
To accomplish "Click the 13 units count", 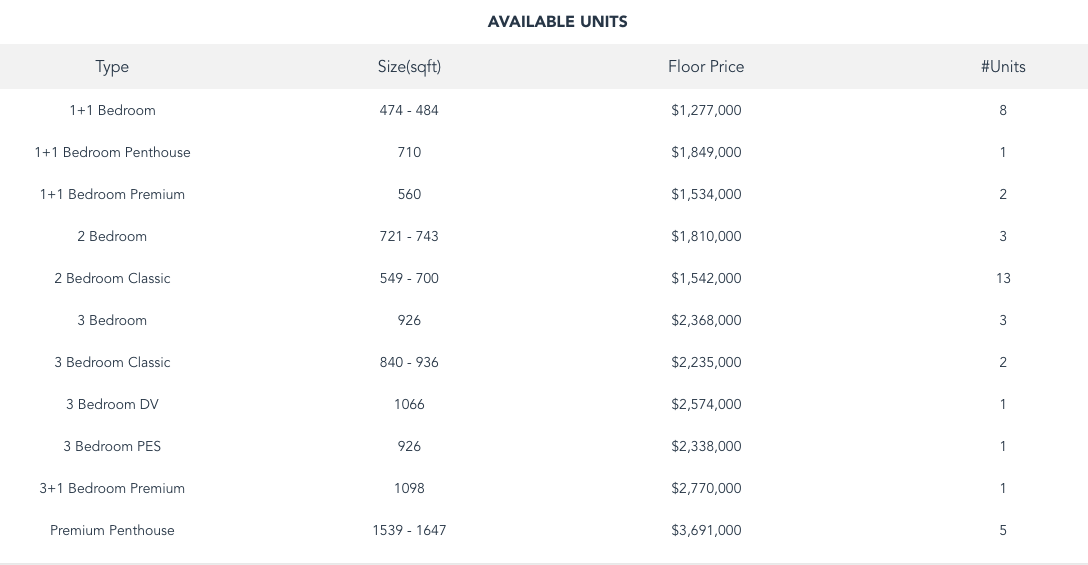I will coord(1003,278).
